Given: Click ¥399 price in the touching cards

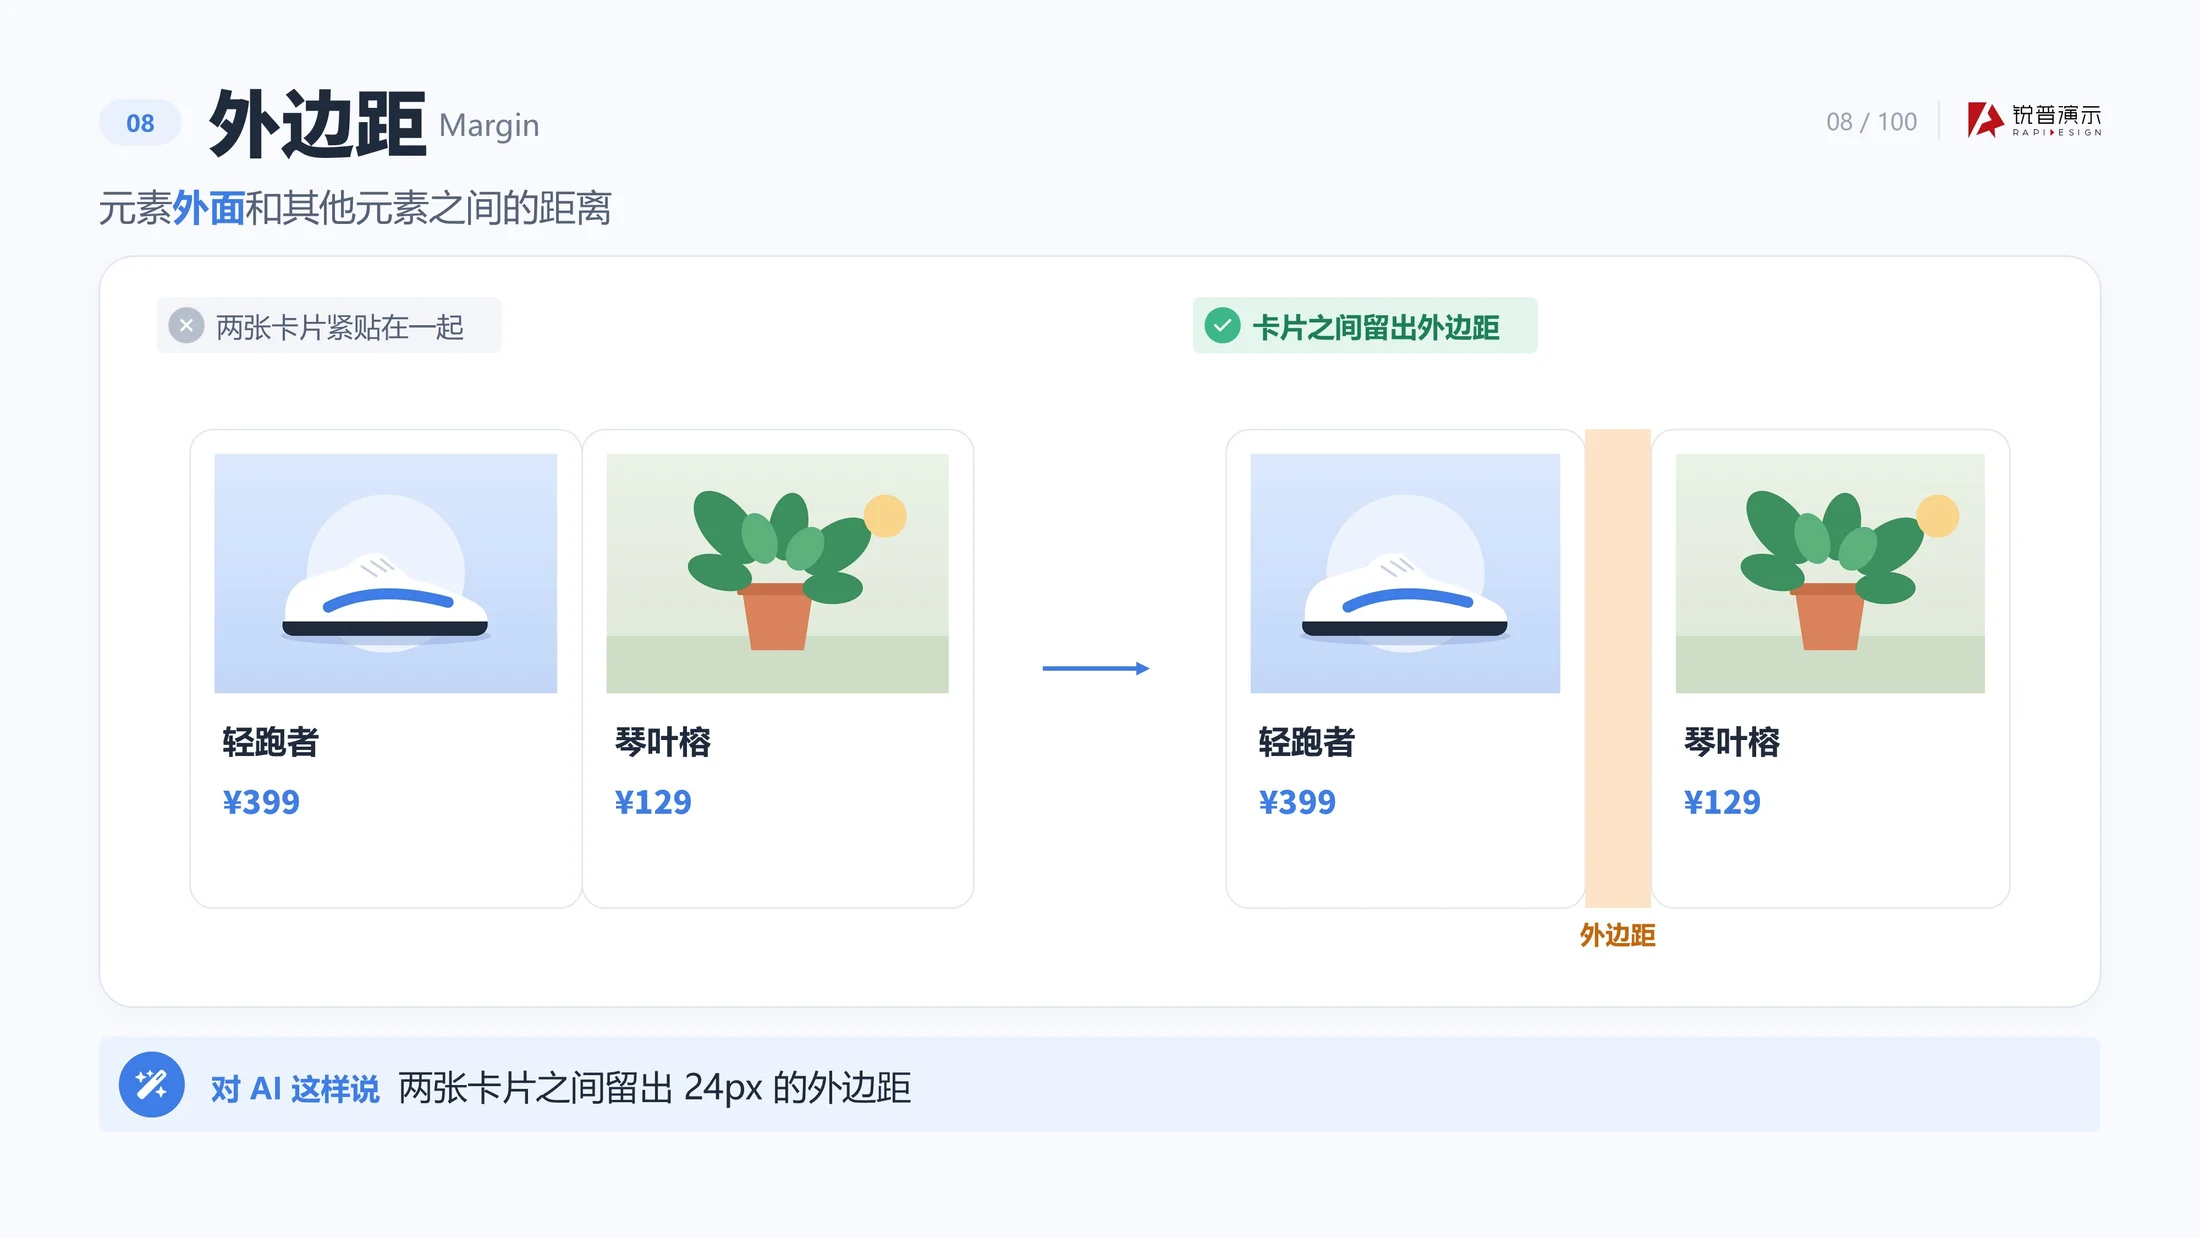Looking at the screenshot, I should click(x=261, y=802).
